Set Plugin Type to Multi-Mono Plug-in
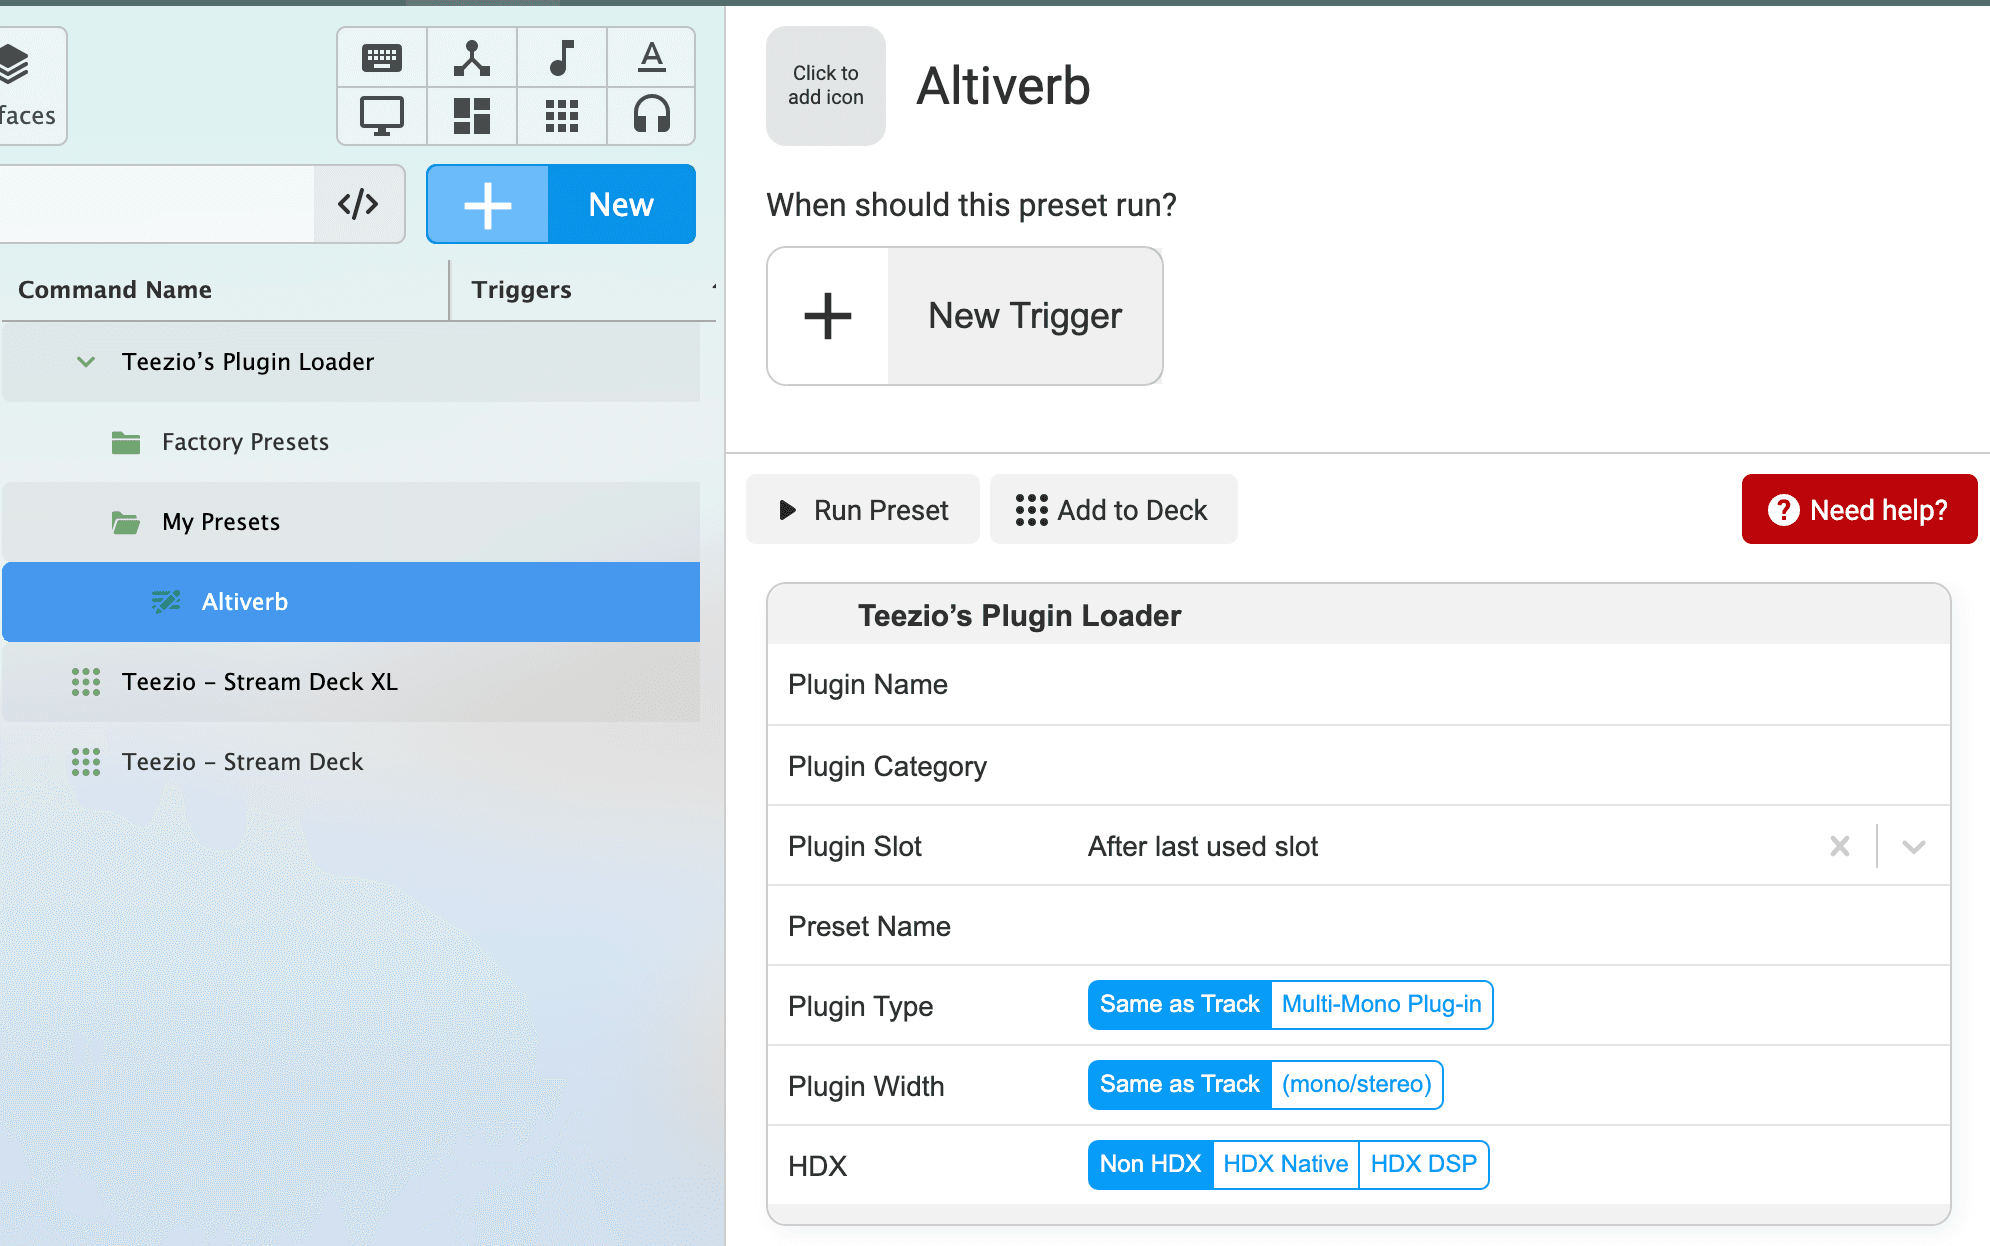1990x1246 pixels. (1381, 1004)
